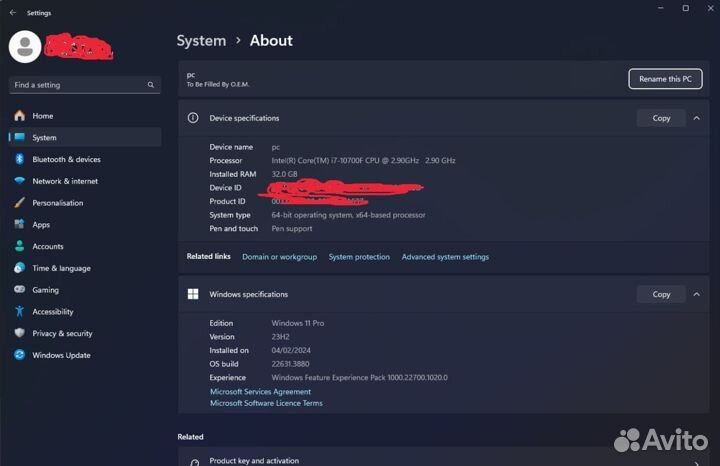Click Rename this PC button
The height and width of the screenshot is (466, 720).
click(665, 79)
